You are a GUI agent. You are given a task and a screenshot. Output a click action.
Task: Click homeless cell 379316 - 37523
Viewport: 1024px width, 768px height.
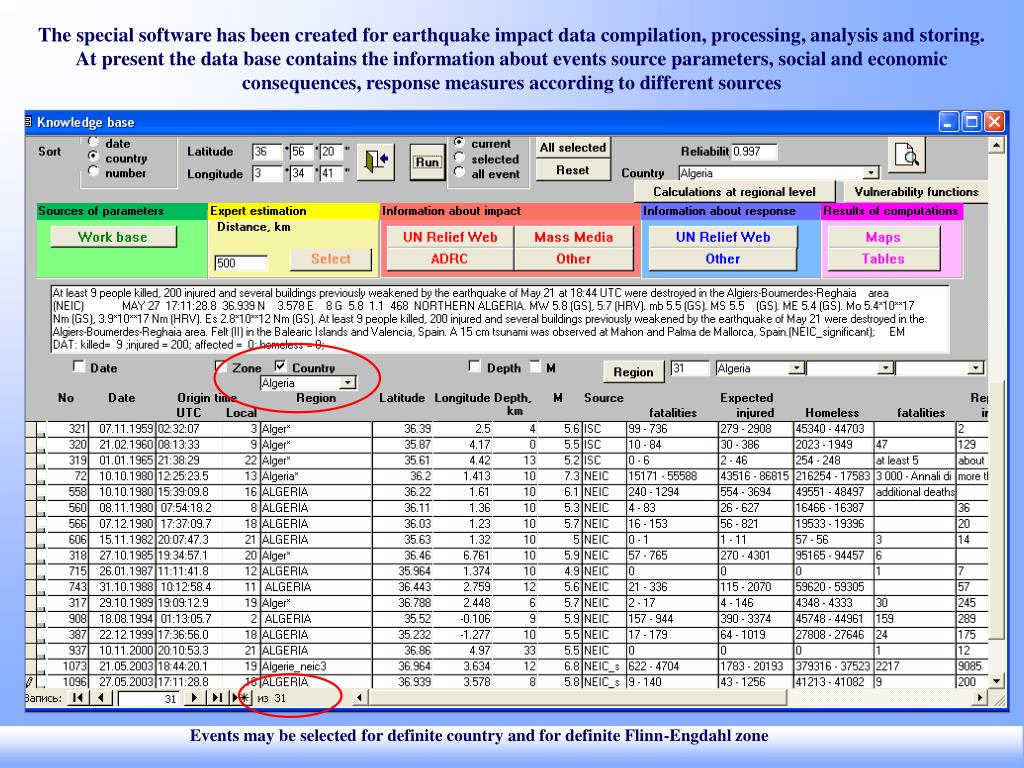[x=833, y=666]
